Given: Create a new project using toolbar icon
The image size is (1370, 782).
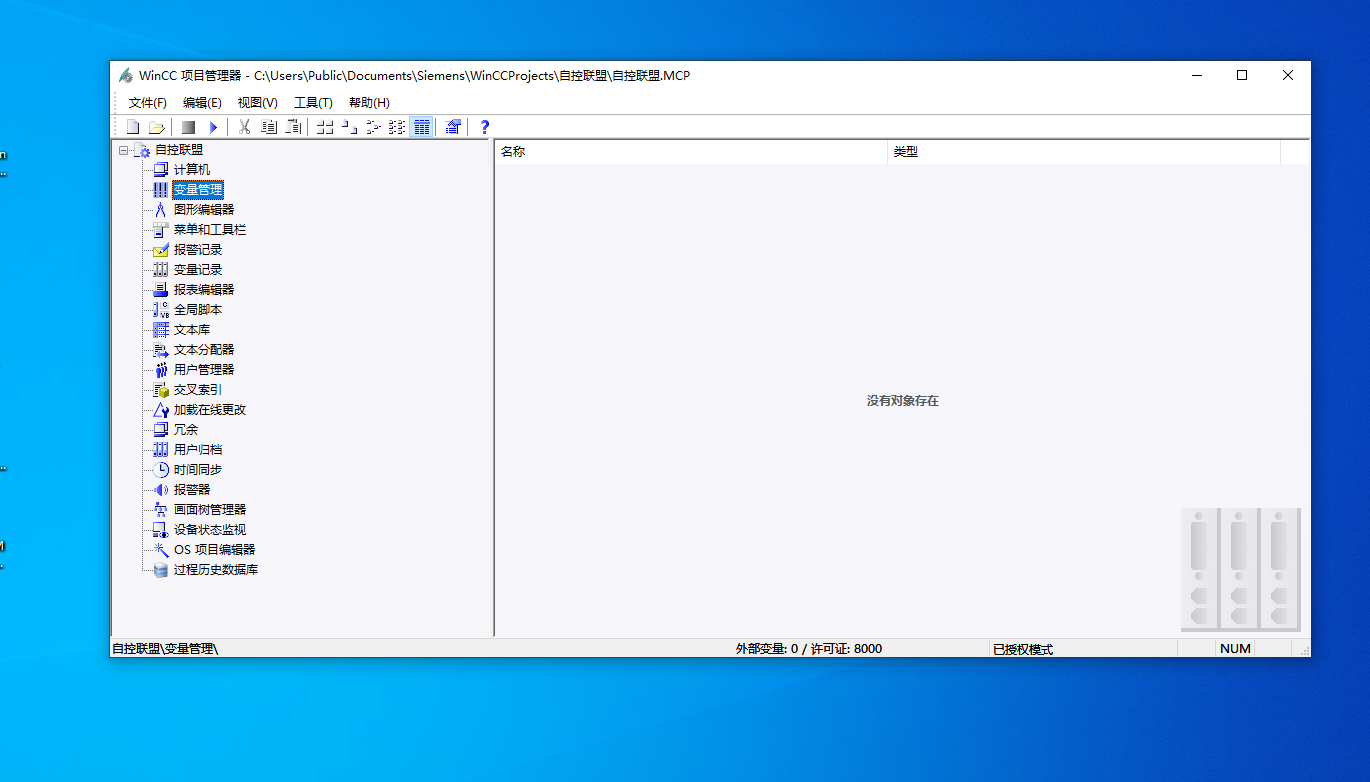Looking at the screenshot, I should (133, 126).
